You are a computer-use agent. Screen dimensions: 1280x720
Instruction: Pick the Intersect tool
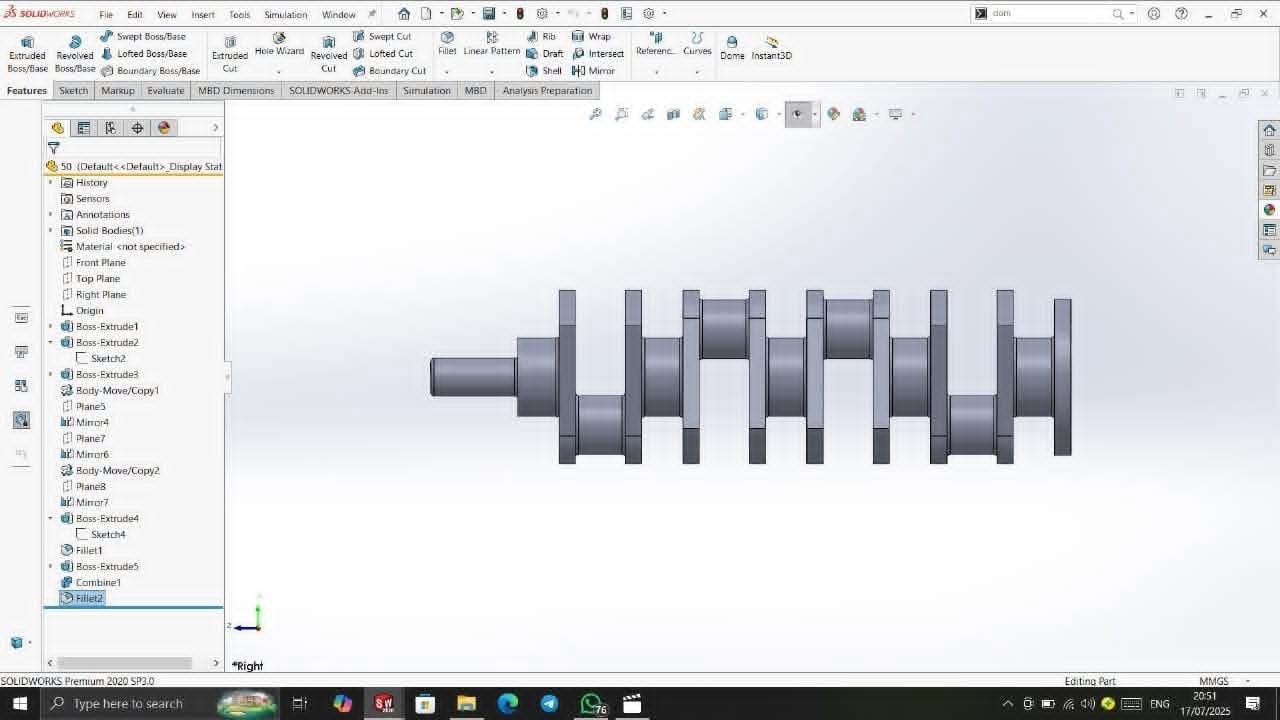pos(598,54)
